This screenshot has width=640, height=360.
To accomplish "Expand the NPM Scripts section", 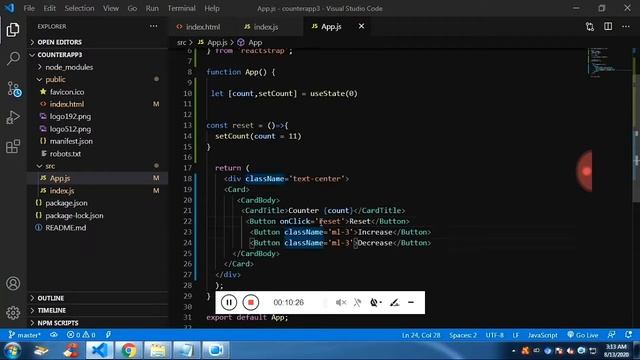I will pyautogui.click(x=98, y=323).
